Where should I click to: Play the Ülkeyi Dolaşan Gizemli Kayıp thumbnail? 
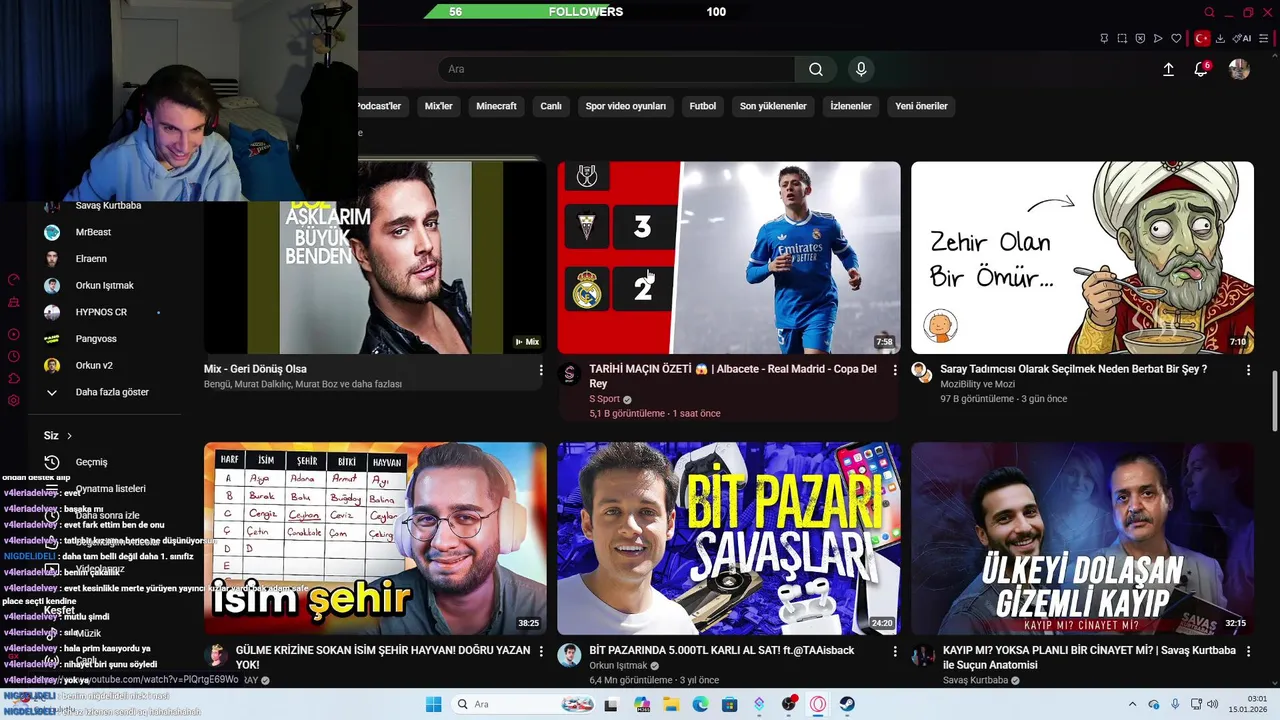click(1082, 538)
